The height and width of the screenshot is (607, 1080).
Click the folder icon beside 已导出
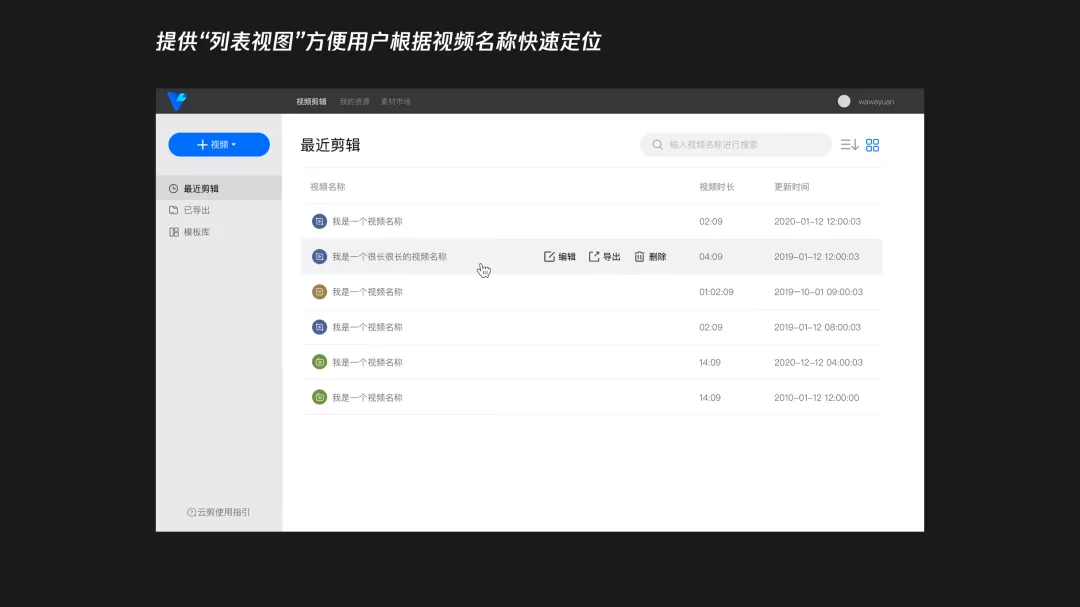174,210
